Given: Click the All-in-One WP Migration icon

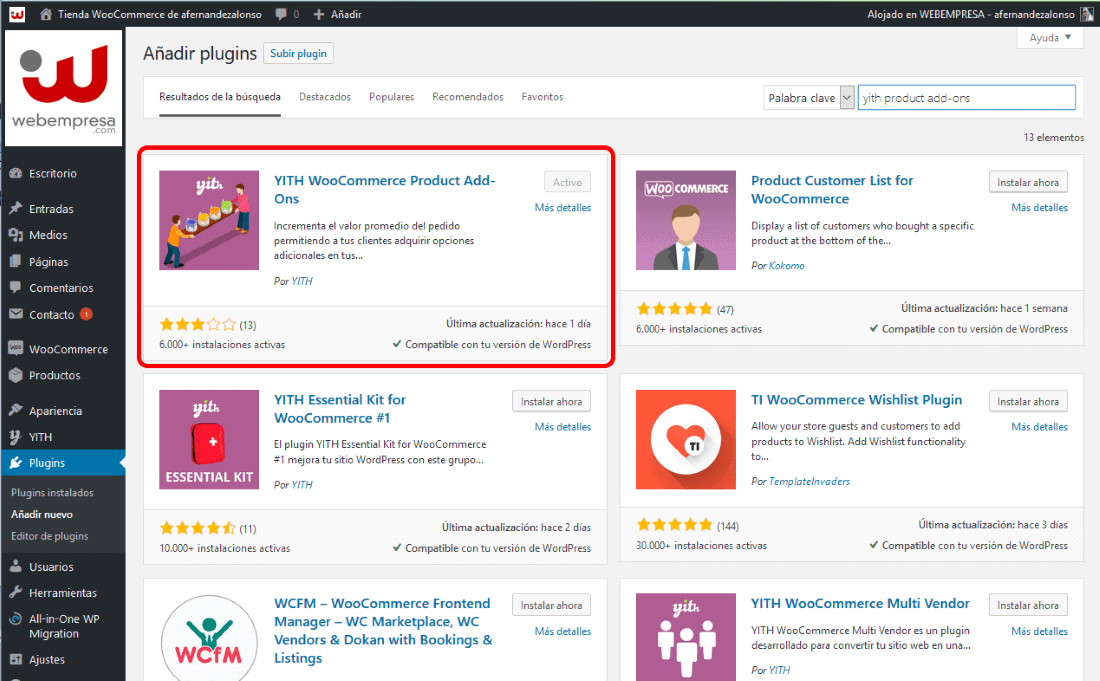Looking at the screenshot, I should click(x=15, y=619).
